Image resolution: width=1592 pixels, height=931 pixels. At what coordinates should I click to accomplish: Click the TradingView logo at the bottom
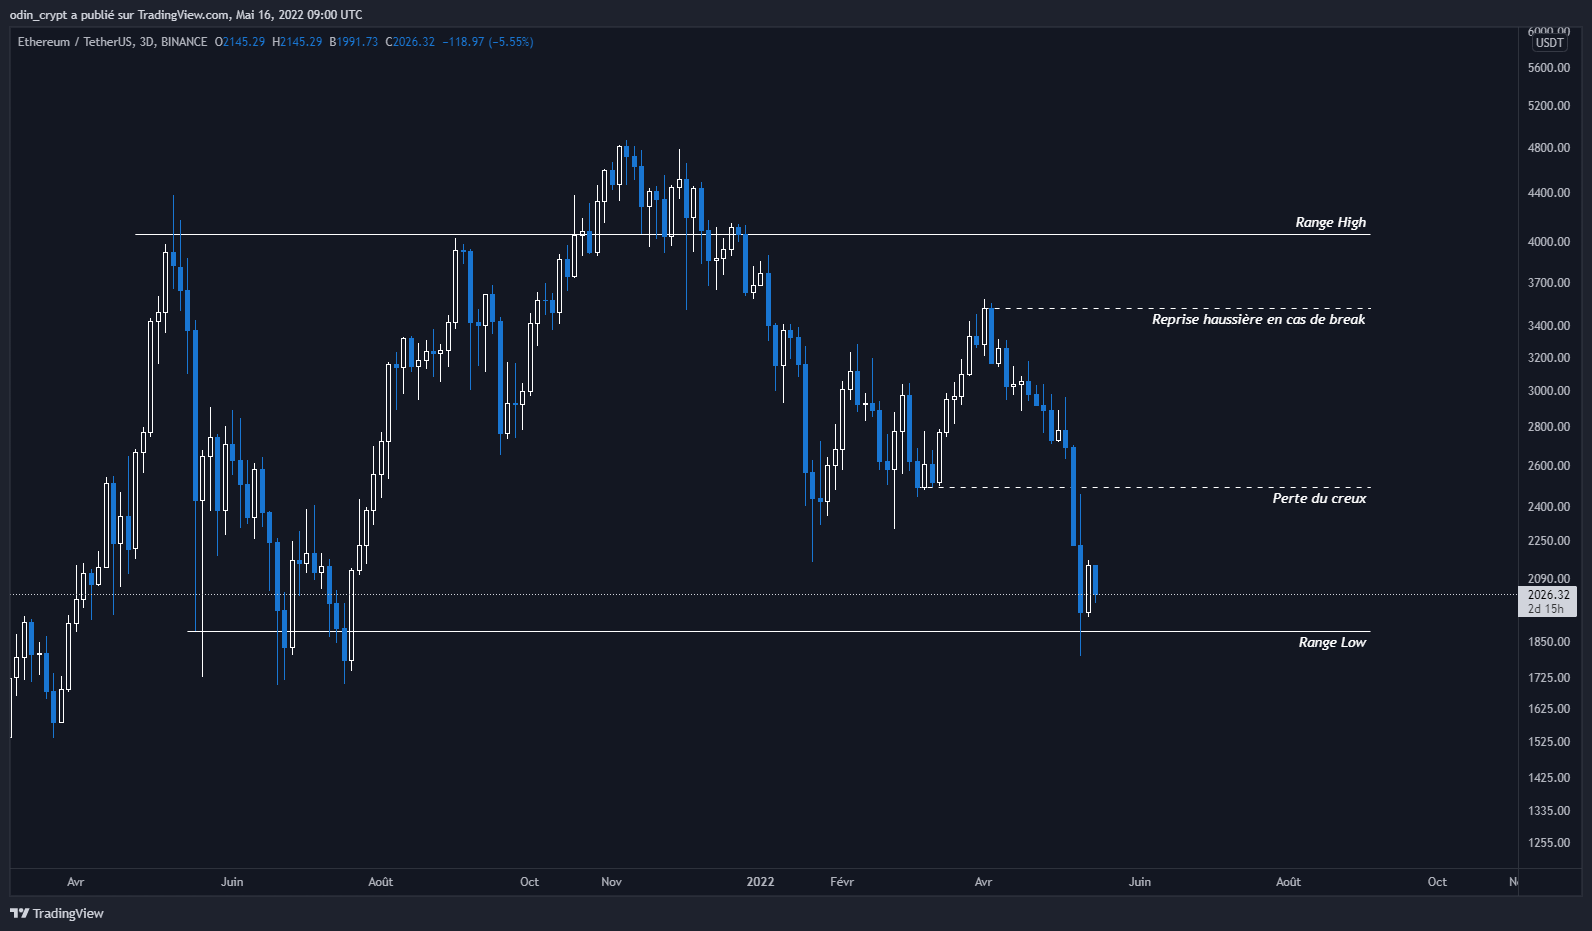pos(57,913)
